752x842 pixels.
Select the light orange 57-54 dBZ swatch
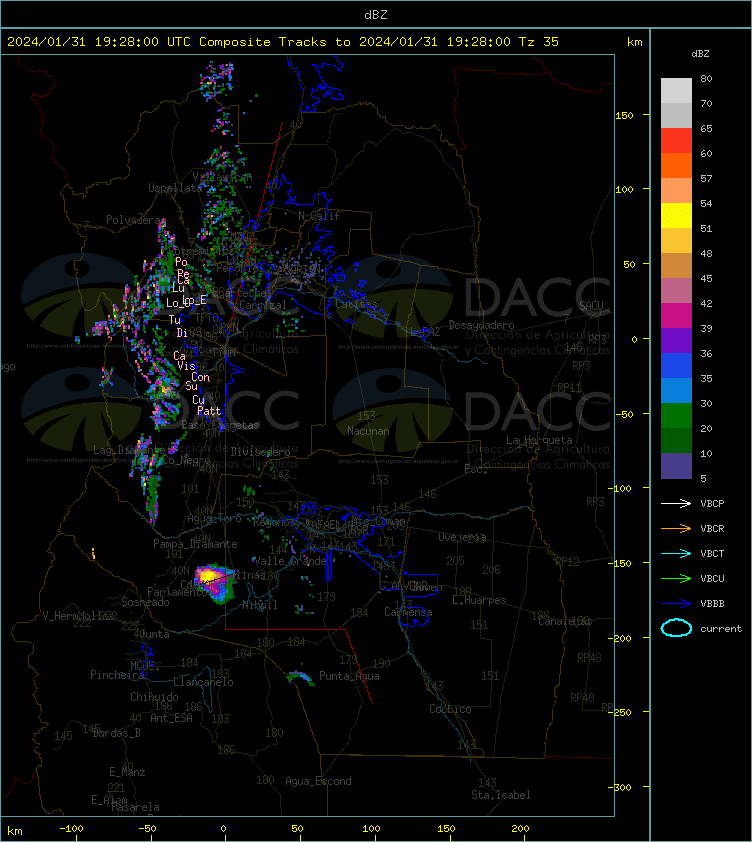[676, 191]
